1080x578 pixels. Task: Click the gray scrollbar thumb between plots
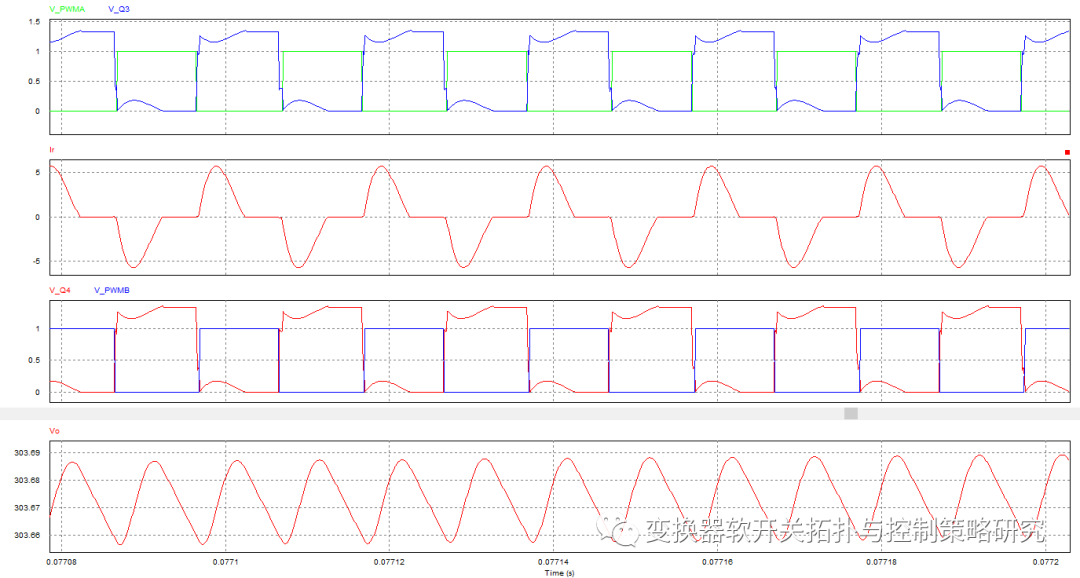click(851, 413)
